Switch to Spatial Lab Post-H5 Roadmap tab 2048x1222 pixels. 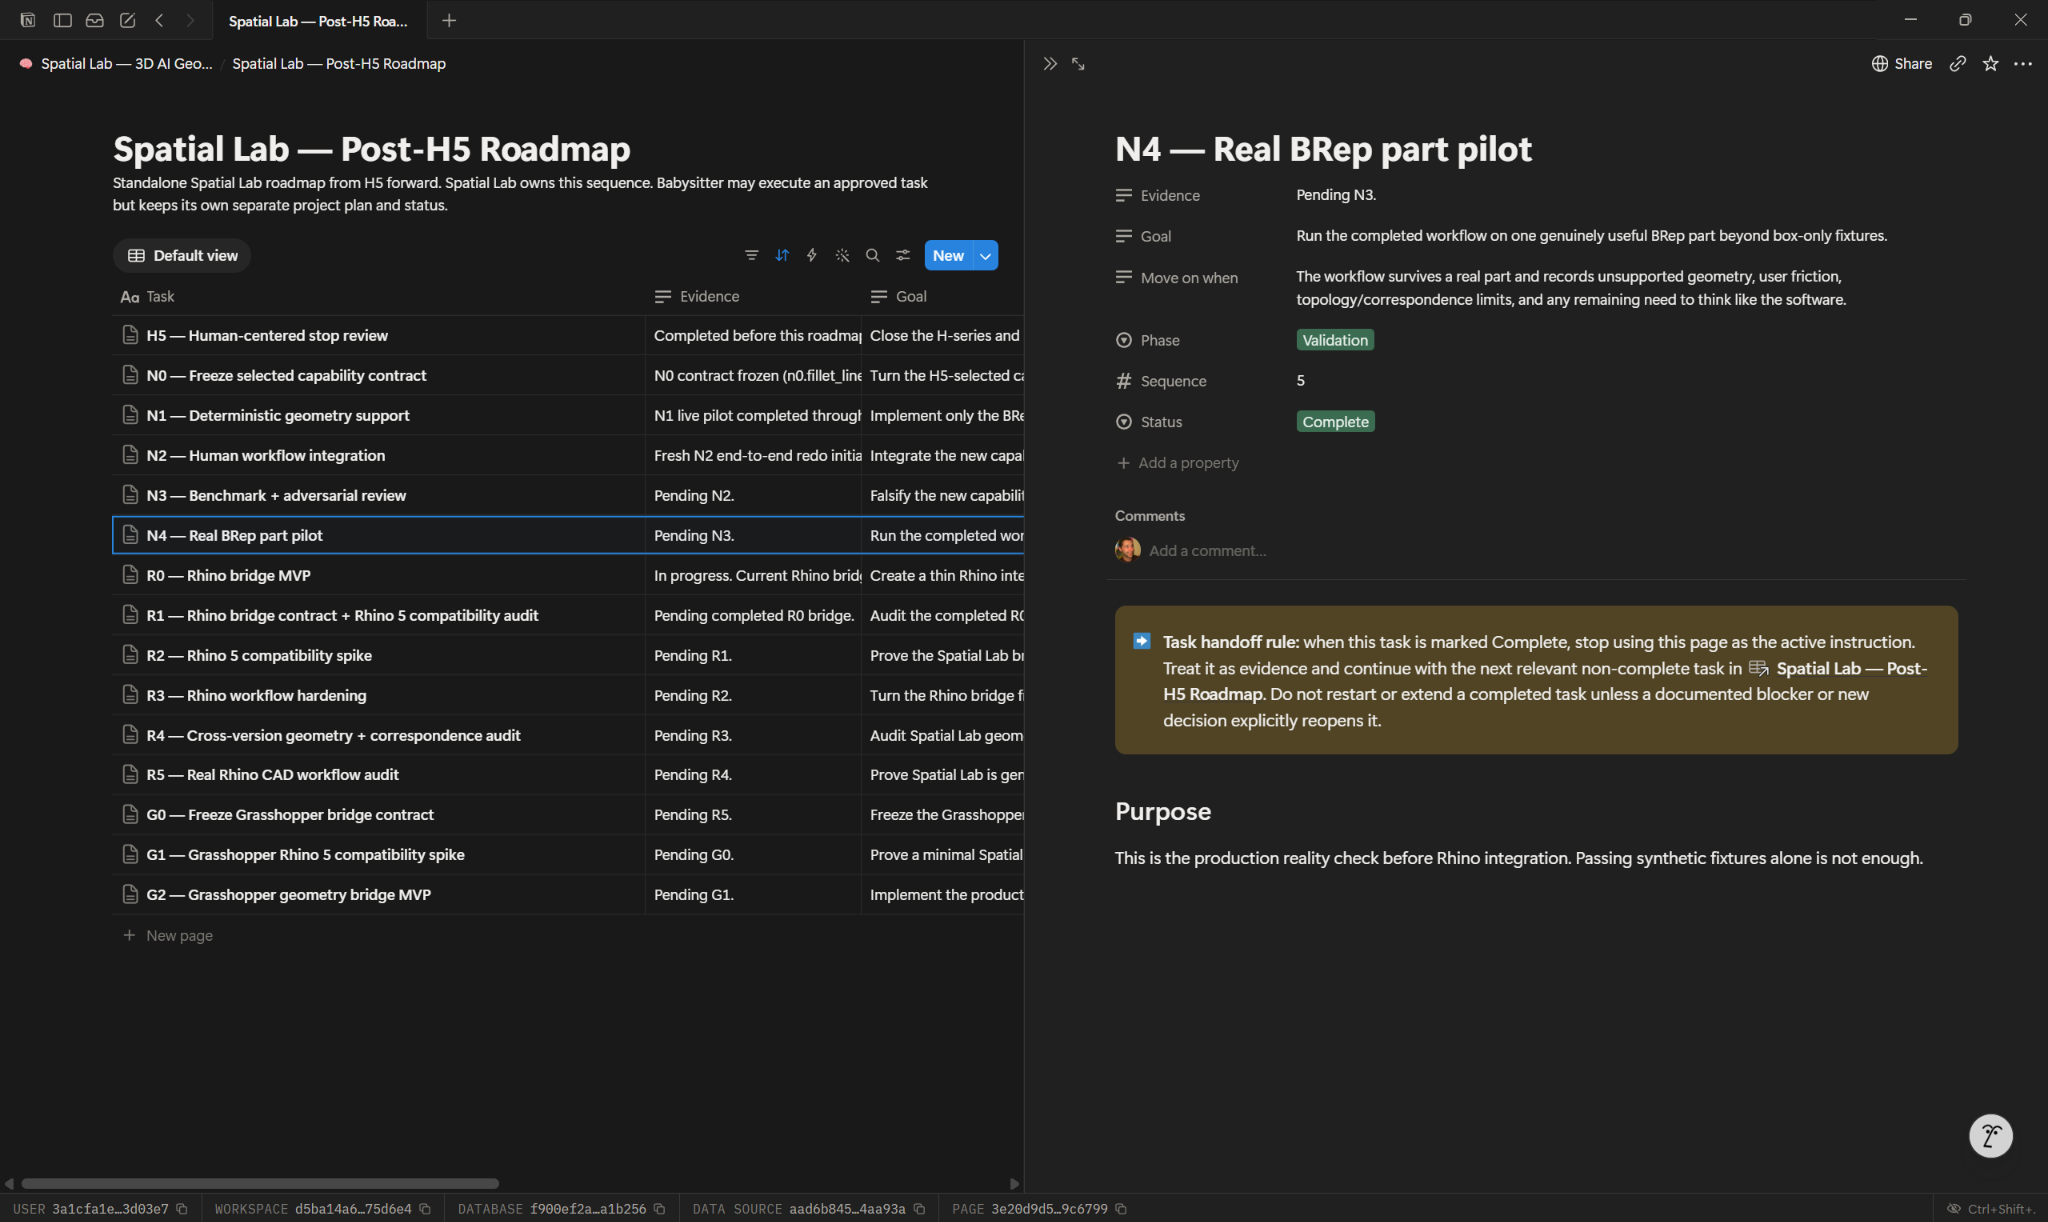pos(317,20)
